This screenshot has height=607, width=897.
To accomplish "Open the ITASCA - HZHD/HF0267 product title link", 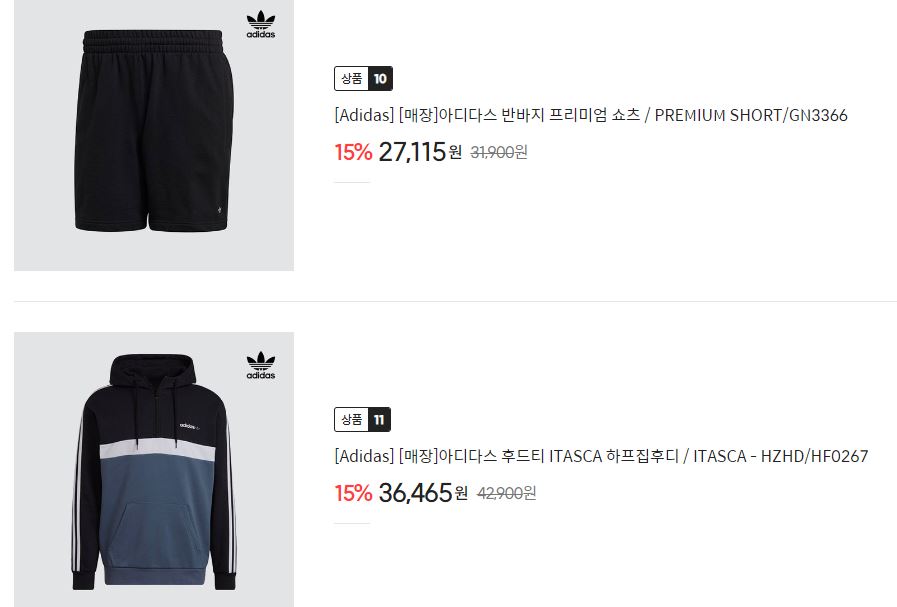I will pyautogui.click(x=601, y=456).
